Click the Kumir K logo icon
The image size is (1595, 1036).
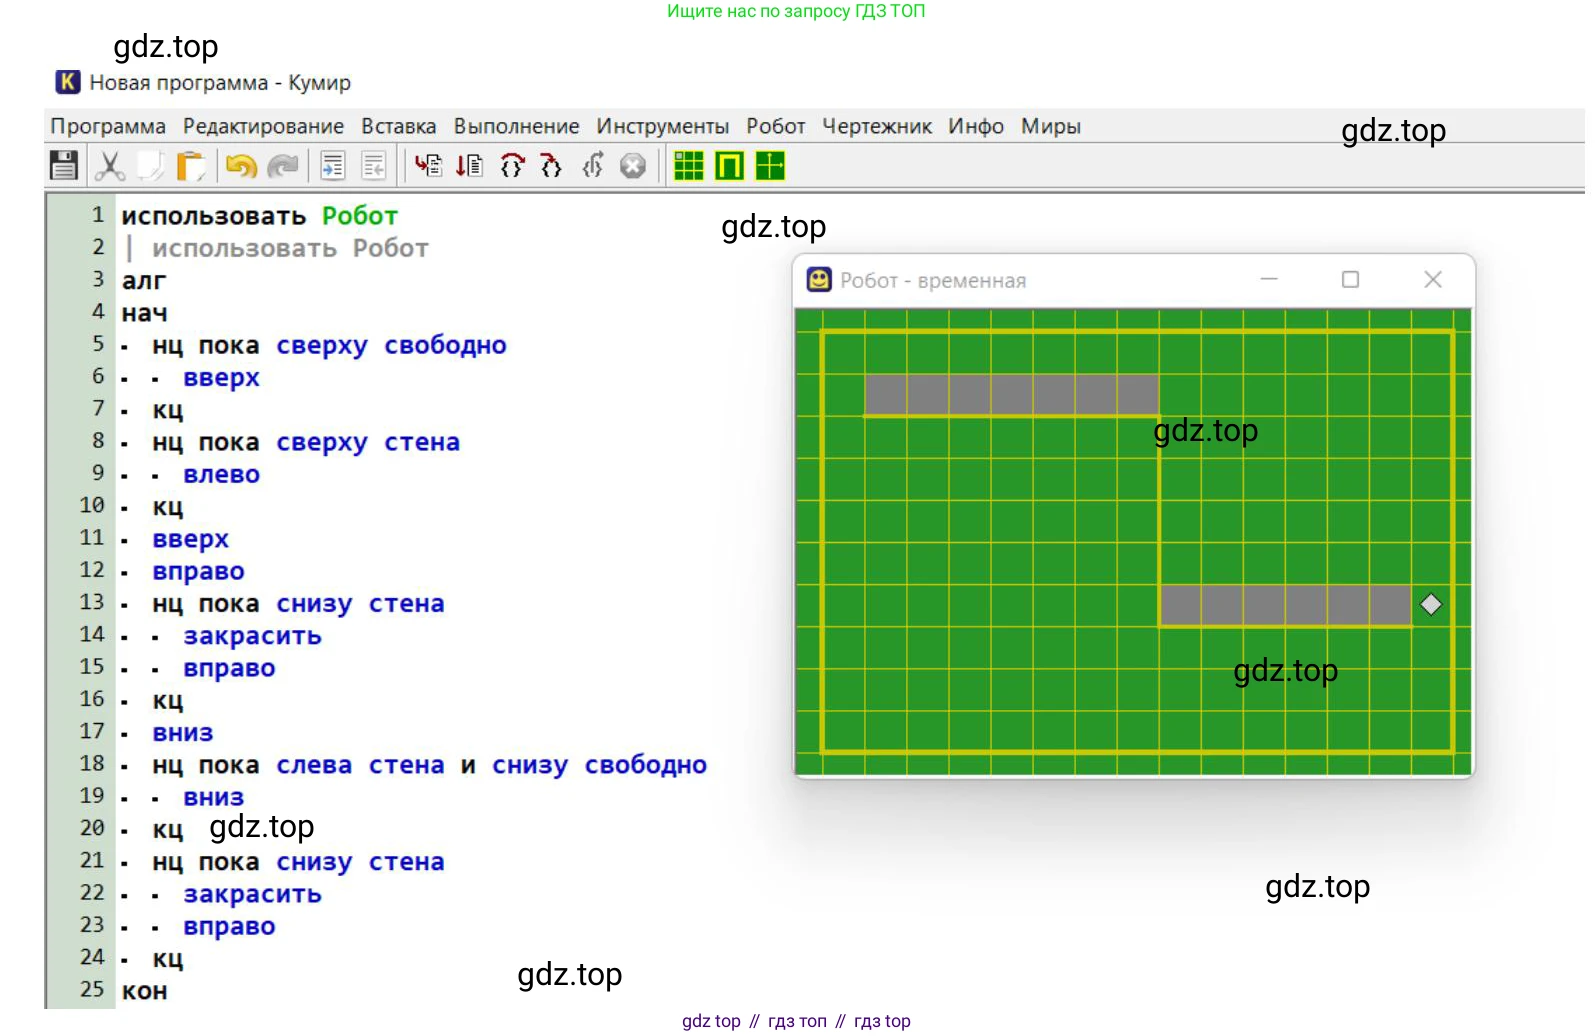[x=67, y=82]
